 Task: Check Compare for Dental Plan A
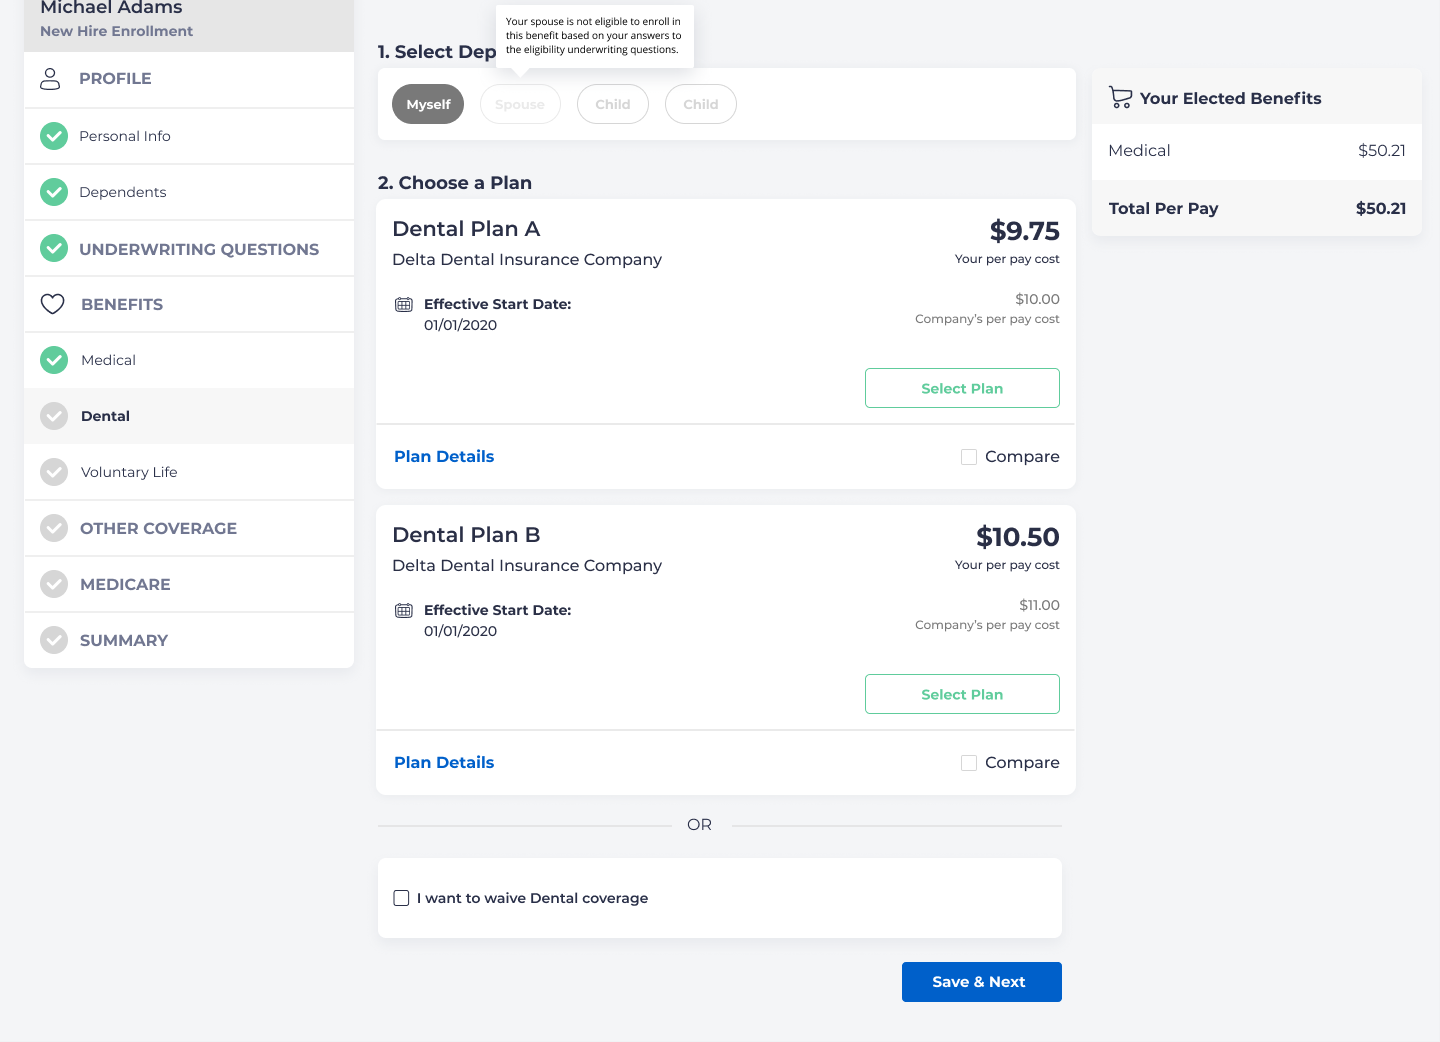[969, 457]
